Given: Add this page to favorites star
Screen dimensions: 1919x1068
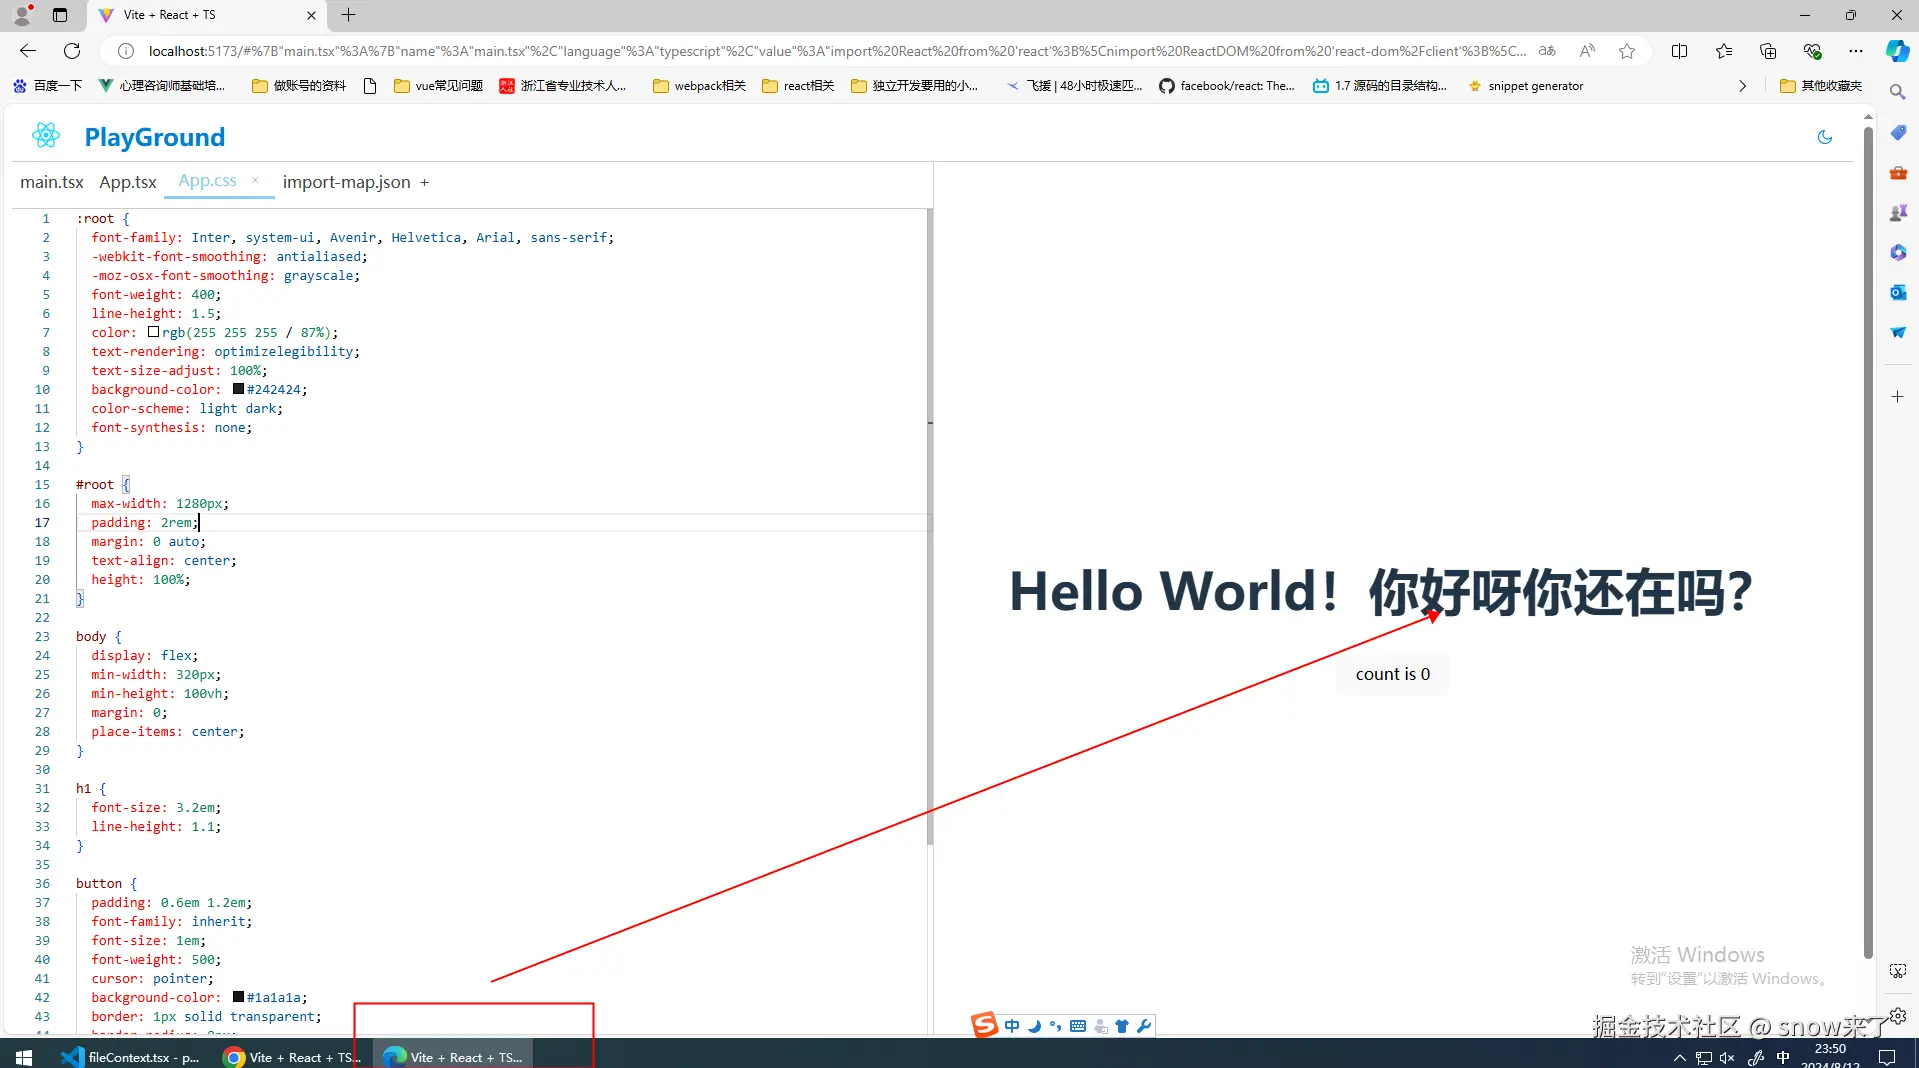Looking at the screenshot, I should click(1627, 51).
